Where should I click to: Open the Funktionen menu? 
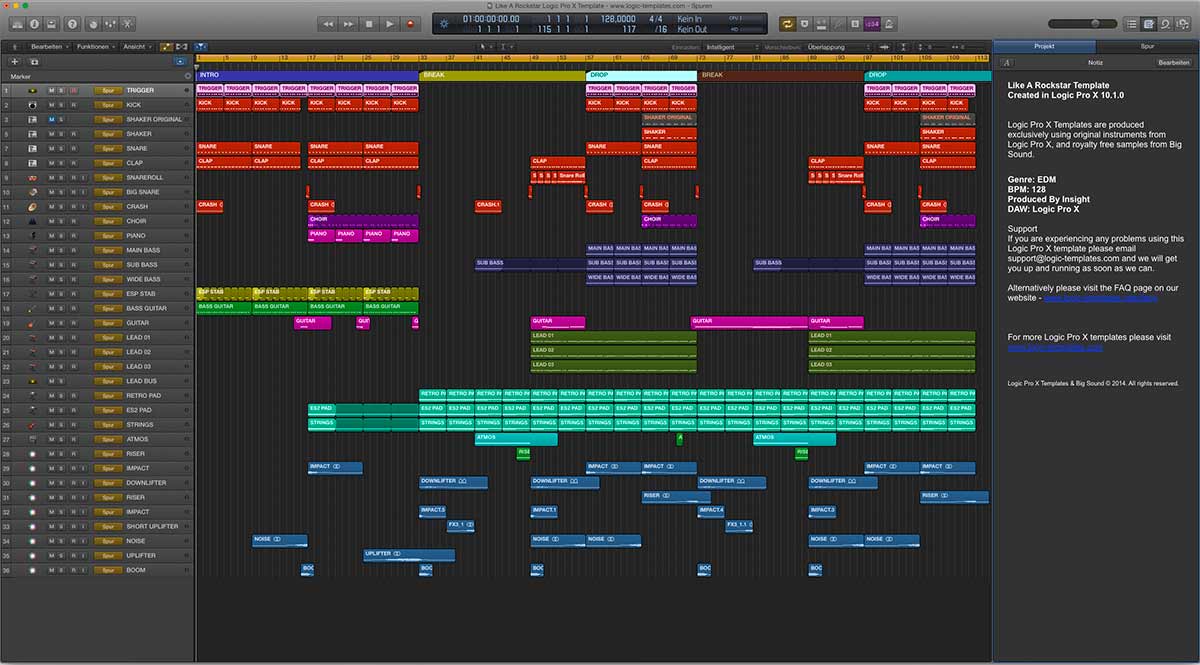point(95,46)
